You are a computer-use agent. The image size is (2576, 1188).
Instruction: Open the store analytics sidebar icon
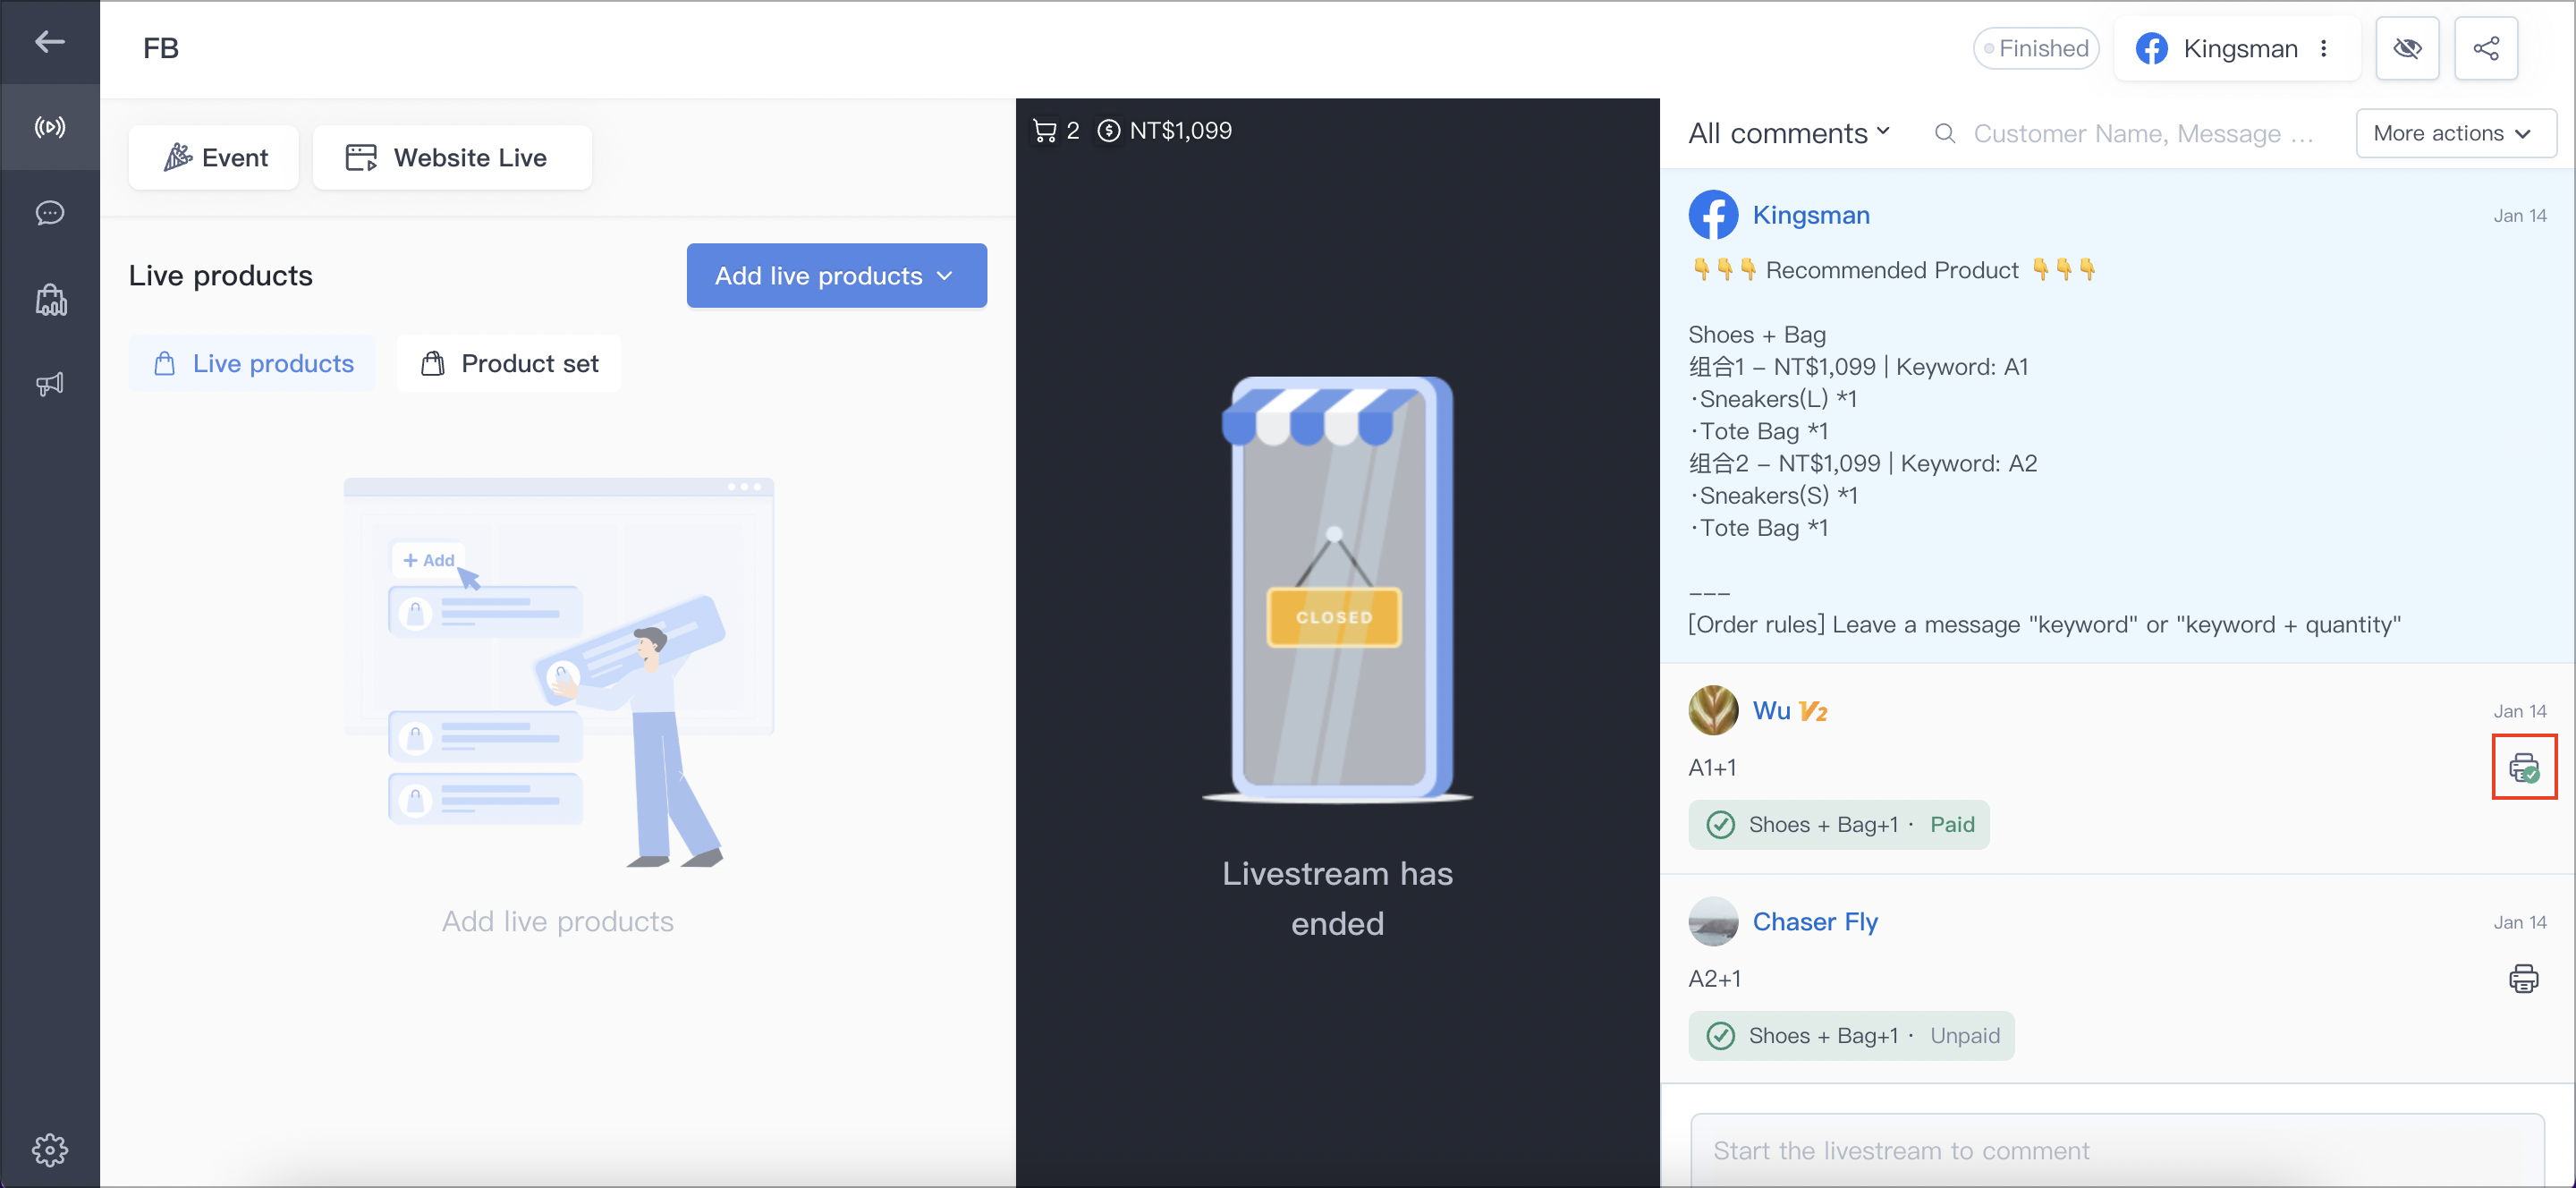click(50, 299)
